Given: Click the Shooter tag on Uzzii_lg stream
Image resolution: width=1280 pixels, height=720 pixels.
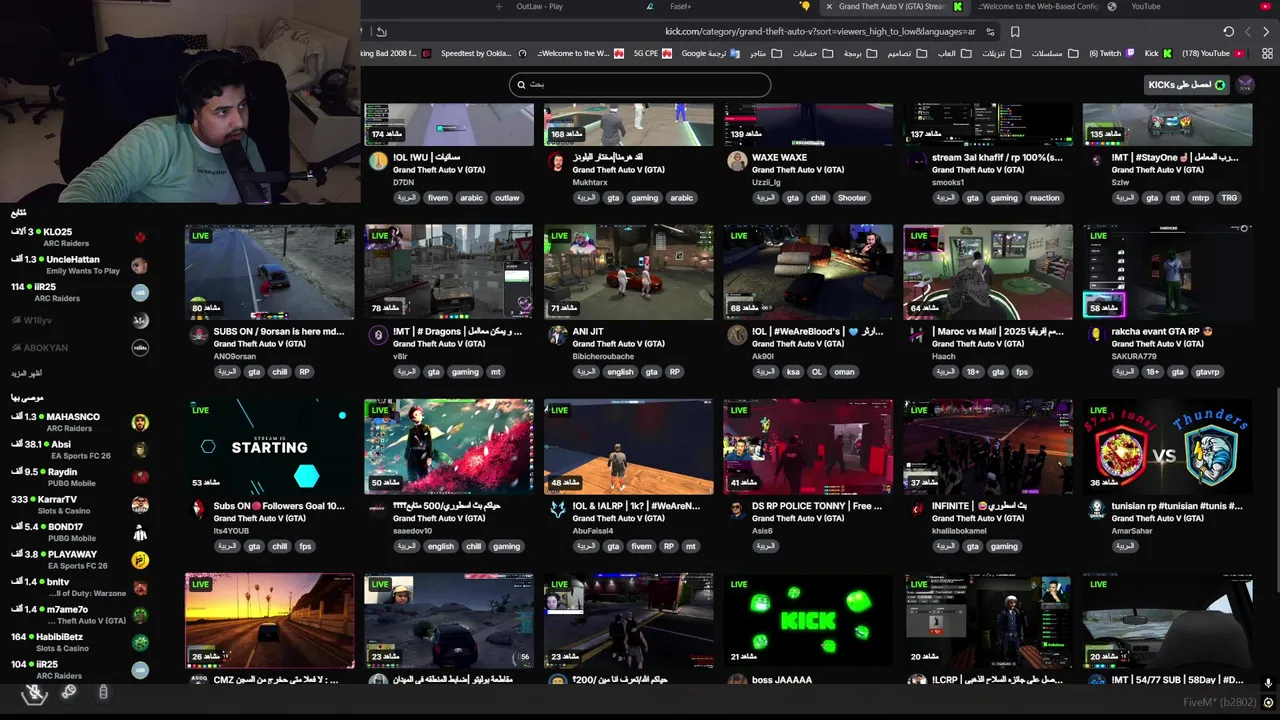Looking at the screenshot, I should click(852, 198).
